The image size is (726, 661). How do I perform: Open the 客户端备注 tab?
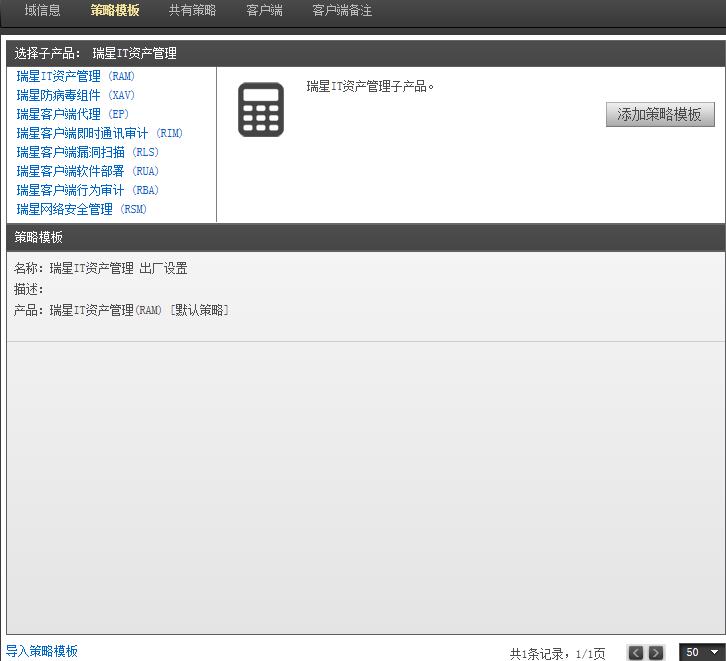pos(342,10)
